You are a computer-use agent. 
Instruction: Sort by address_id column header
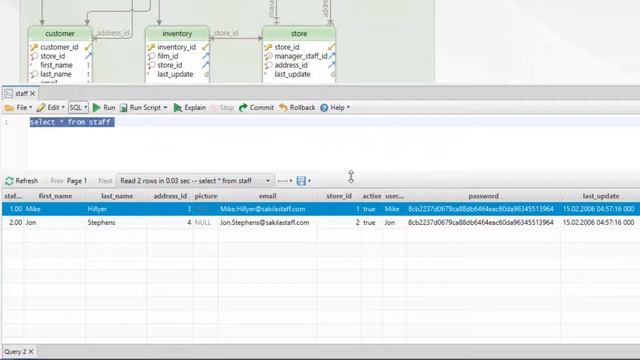(x=170, y=196)
